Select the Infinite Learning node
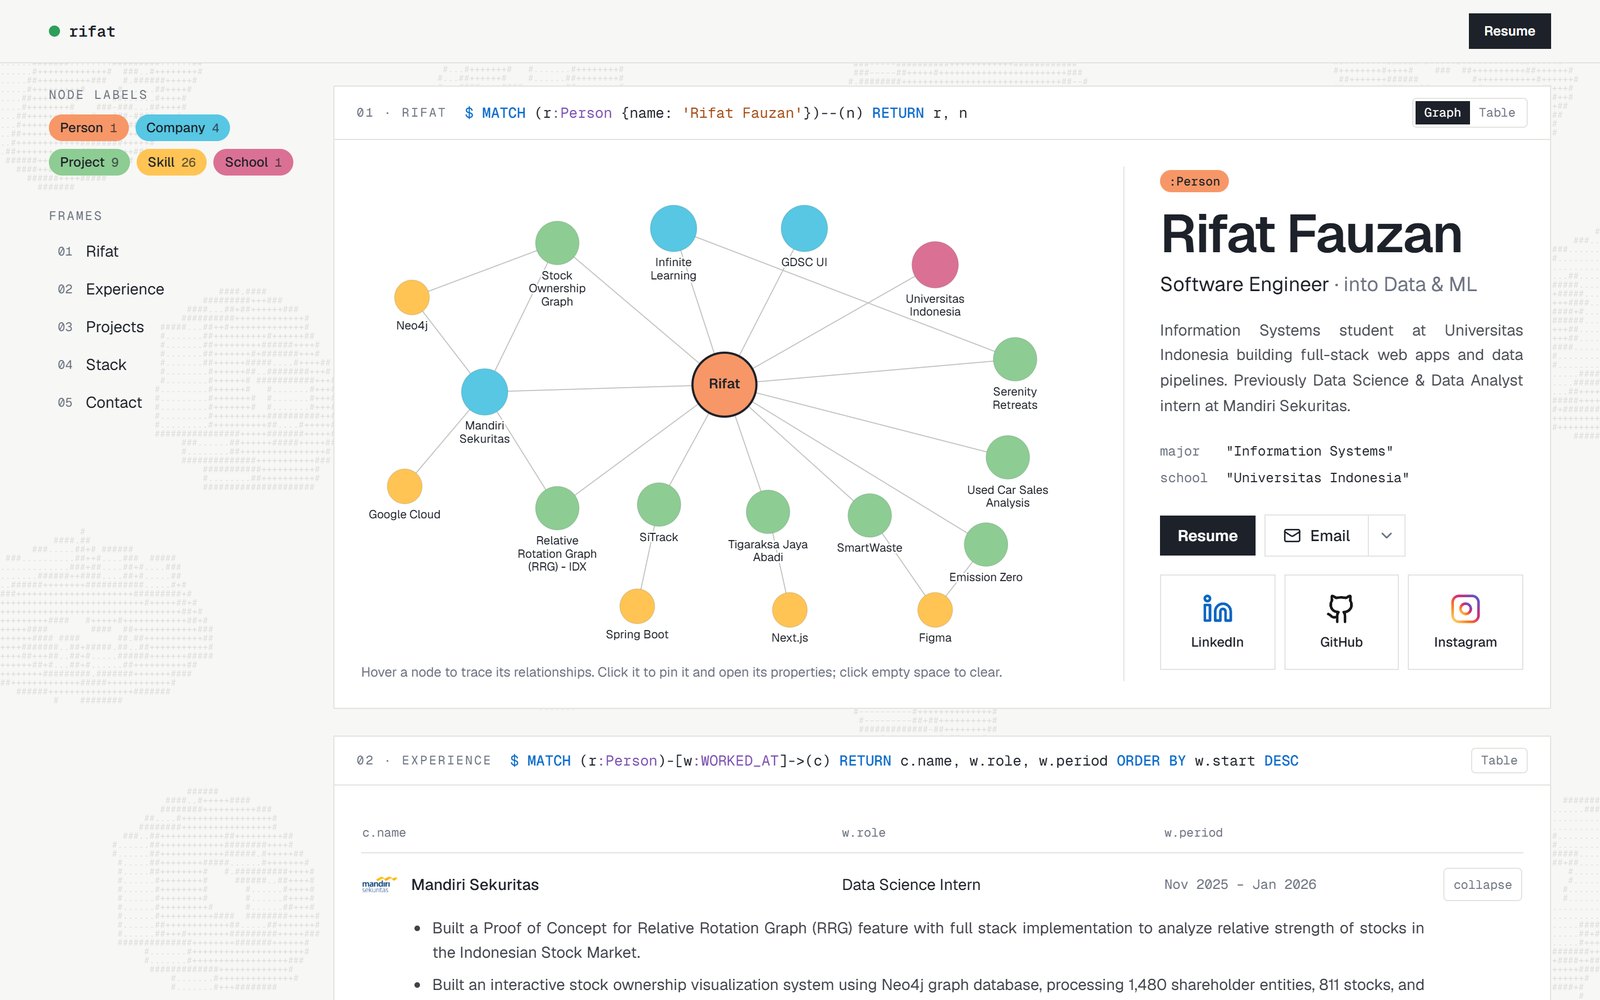 673,228
